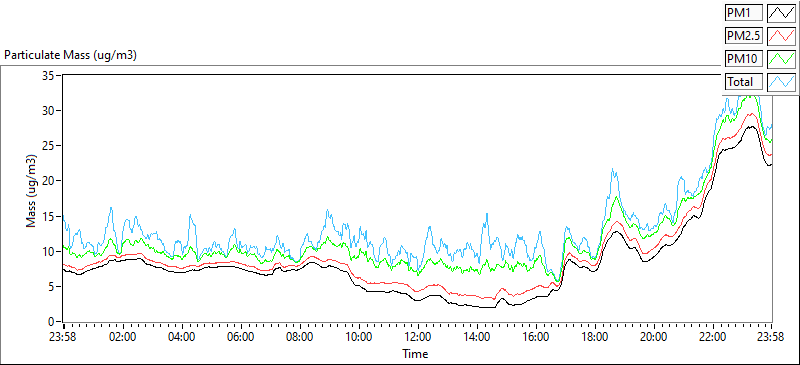Click the PM10 green line style icon
800x365 pixels.
click(782, 58)
